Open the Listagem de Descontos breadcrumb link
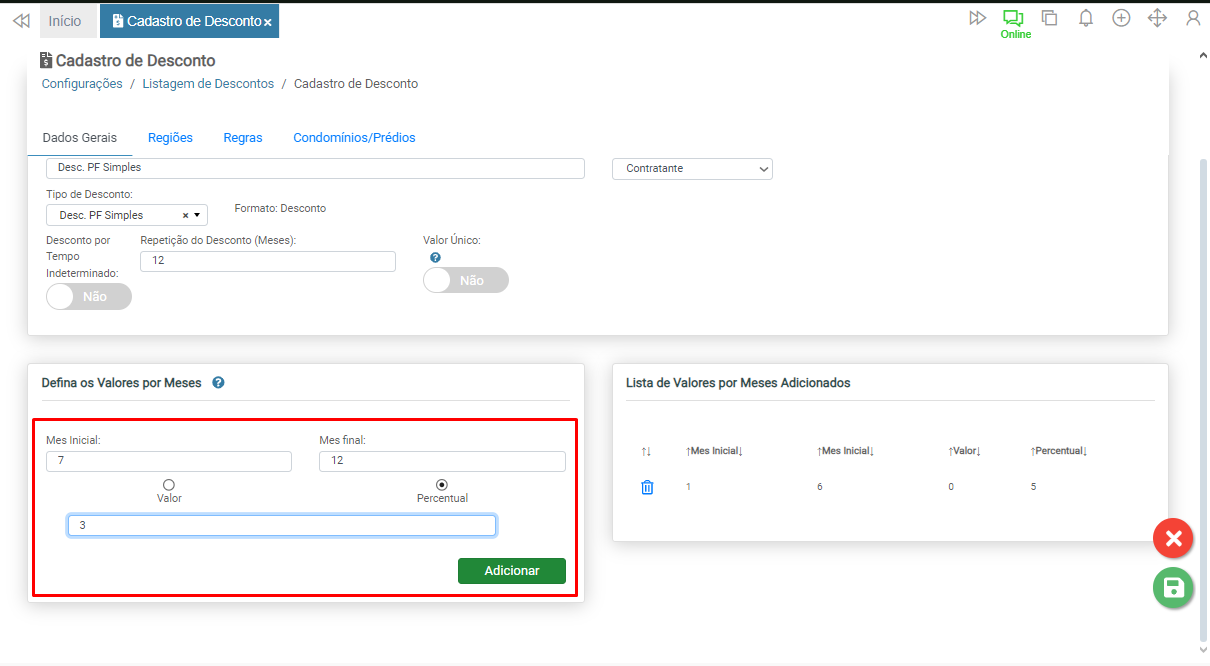The image size is (1210, 666). tap(208, 84)
